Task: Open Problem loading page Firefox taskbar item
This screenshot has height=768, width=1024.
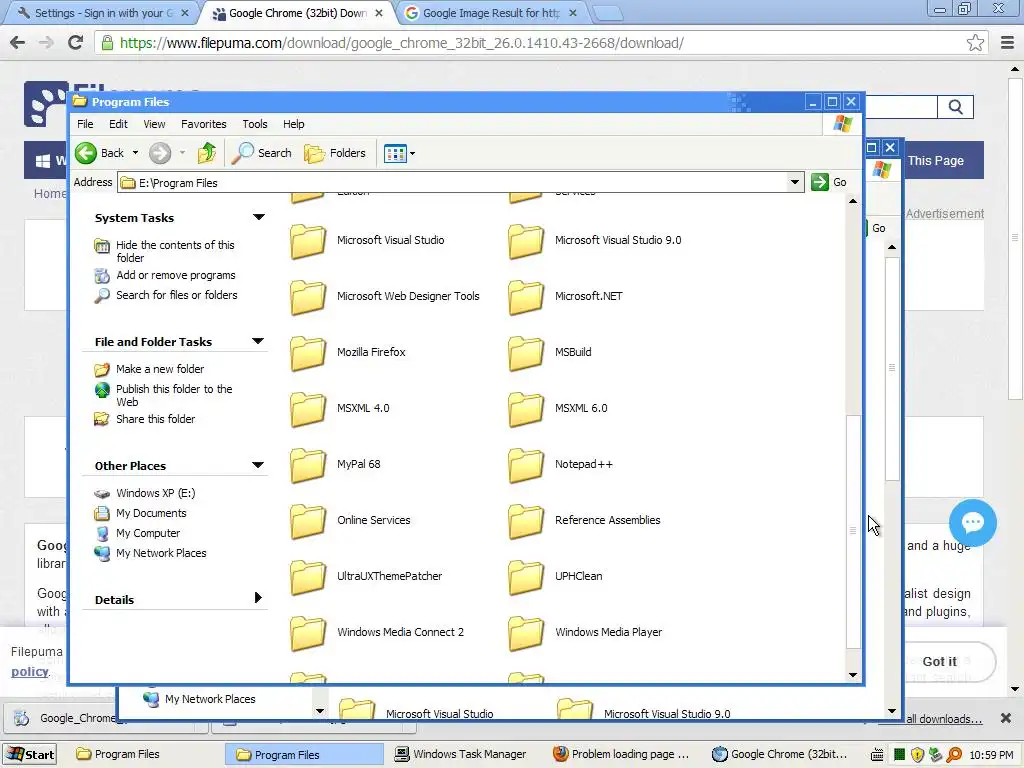Action: point(622,754)
